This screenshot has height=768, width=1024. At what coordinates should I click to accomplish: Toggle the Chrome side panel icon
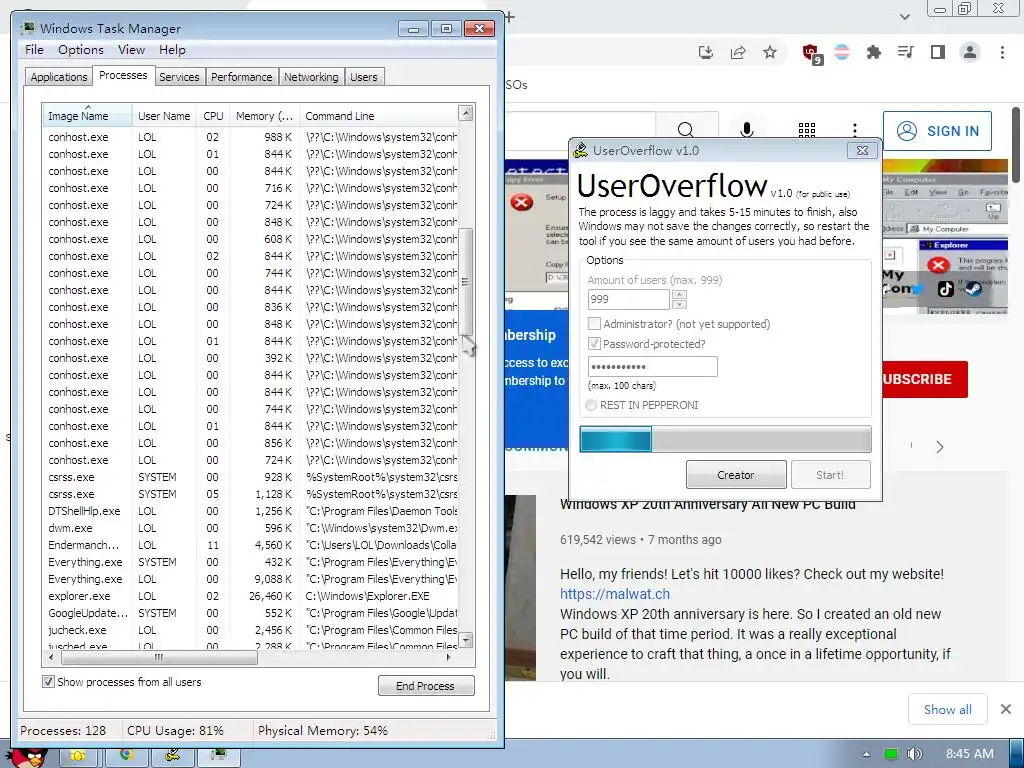pyautogui.click(x=938, y=52)
